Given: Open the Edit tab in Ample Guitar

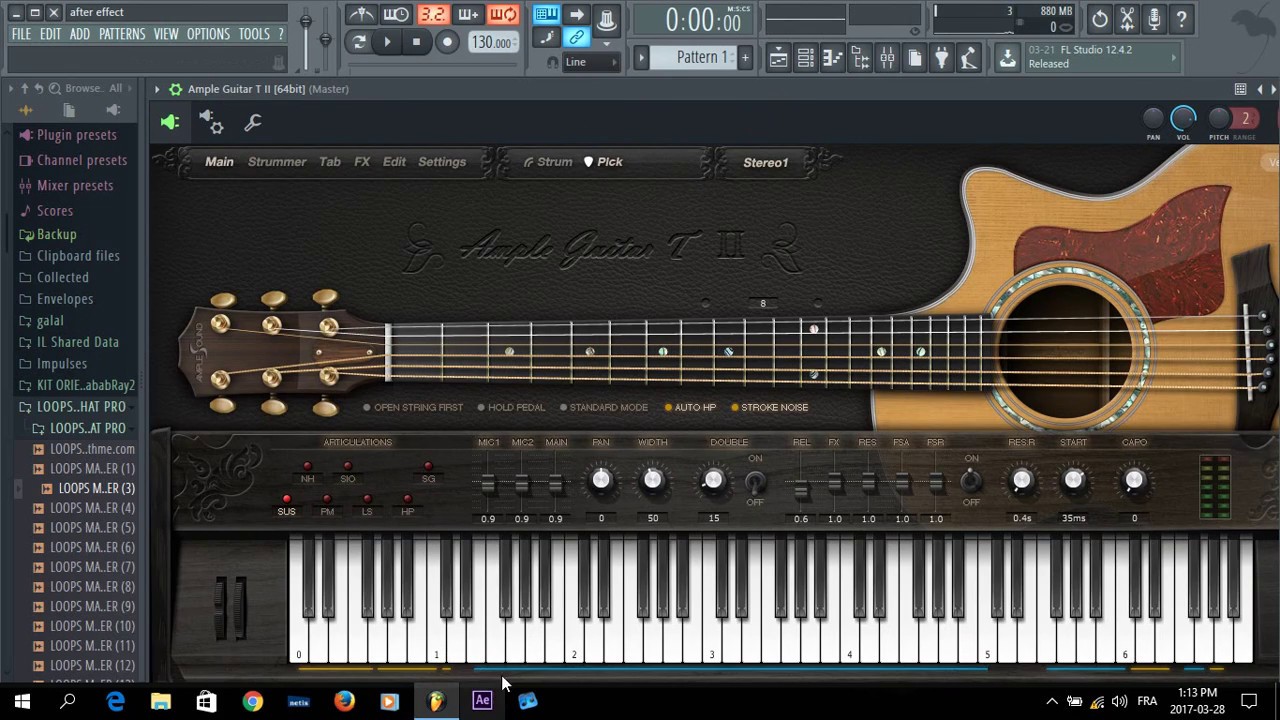Looking at the screenshot, I should tap(394, 162).
